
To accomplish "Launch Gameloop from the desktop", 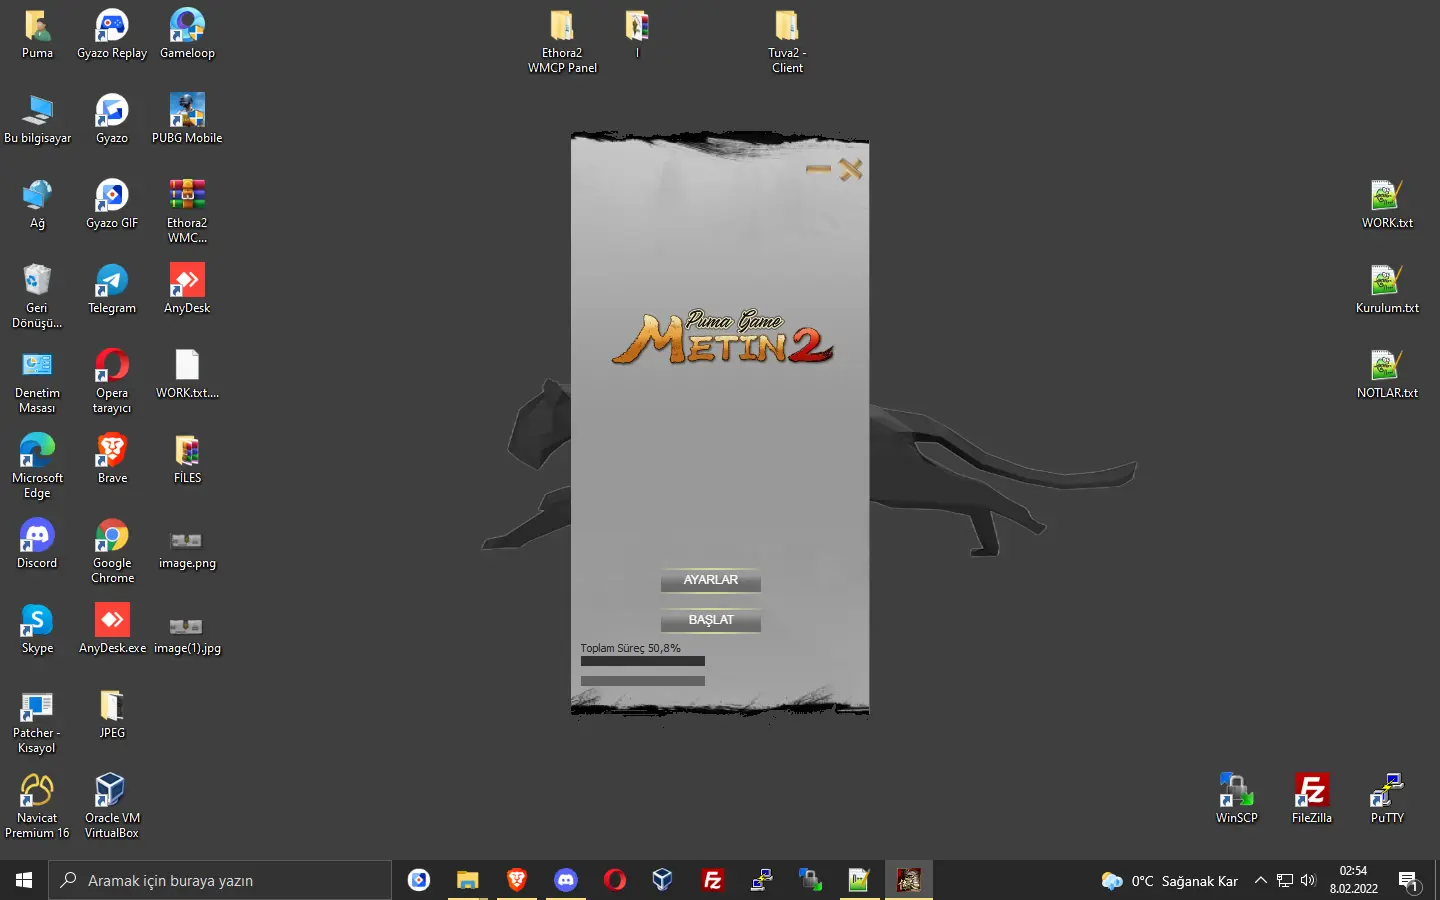I will point(187,35).
